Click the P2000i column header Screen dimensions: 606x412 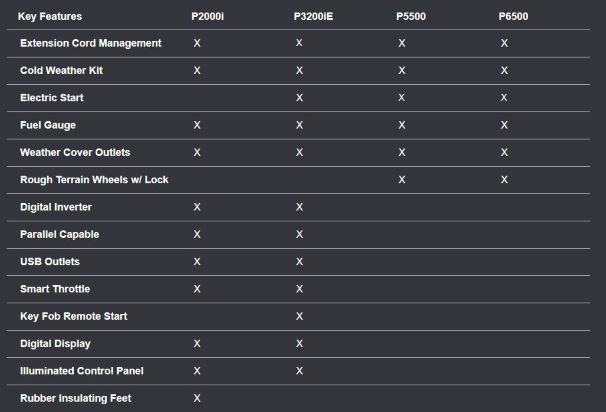[208, 17]
